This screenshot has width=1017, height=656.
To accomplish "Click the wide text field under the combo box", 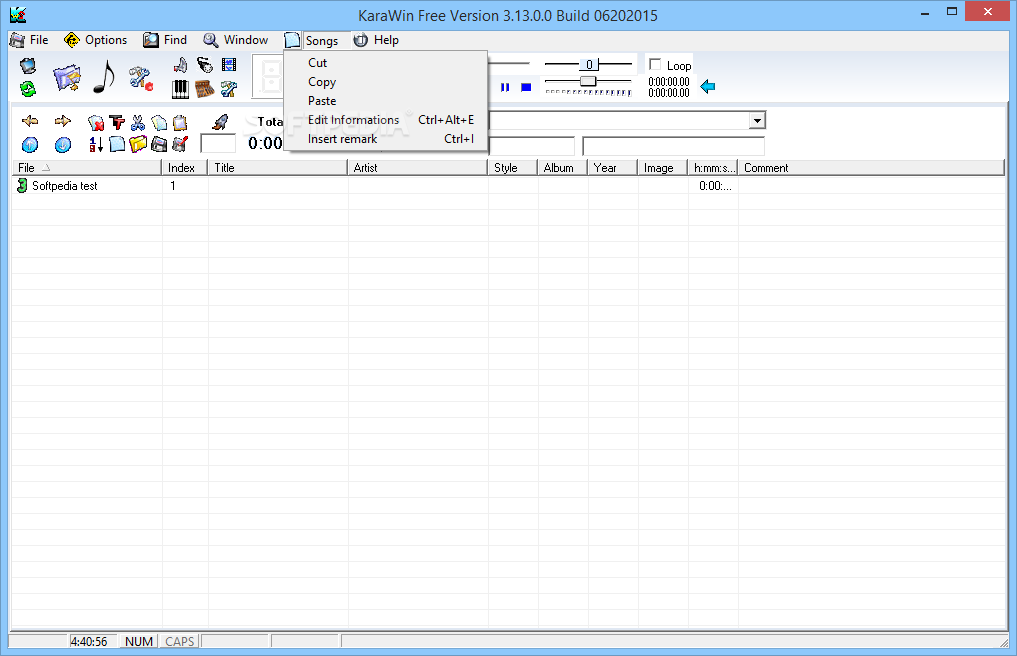I will (x=673, y=146).
